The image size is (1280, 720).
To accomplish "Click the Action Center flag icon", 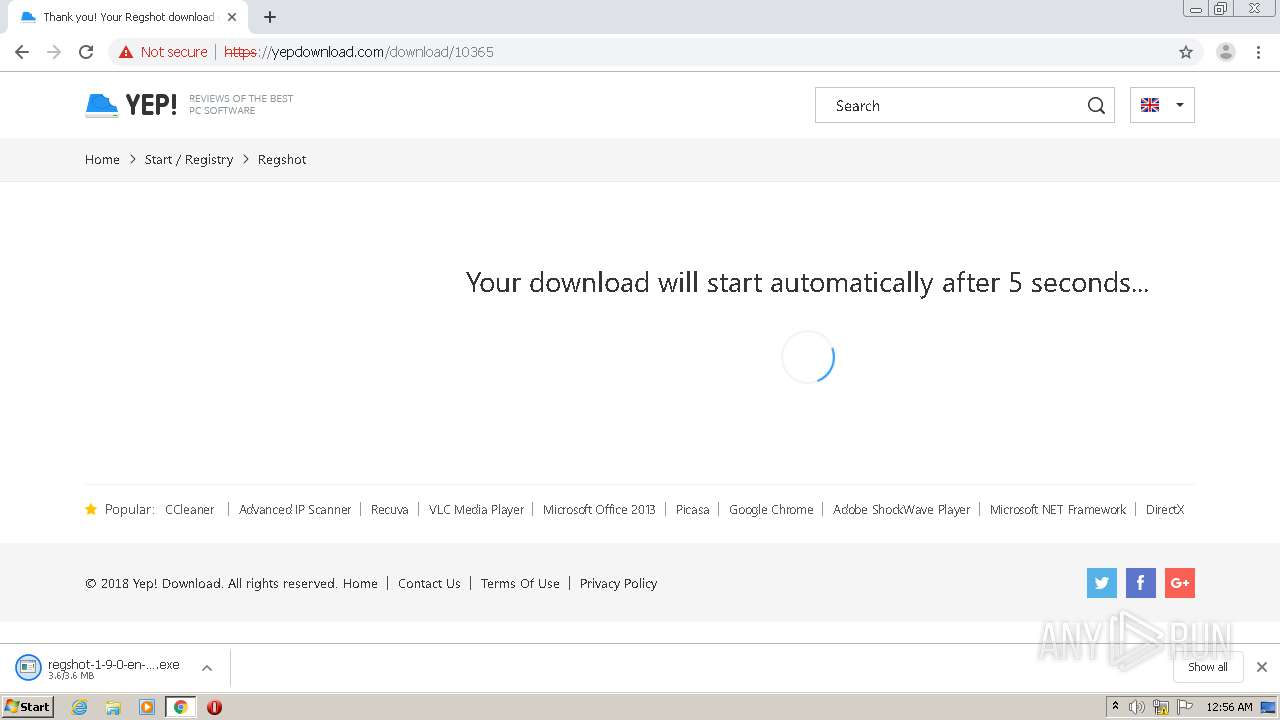I will click(x=1185, y=707).
